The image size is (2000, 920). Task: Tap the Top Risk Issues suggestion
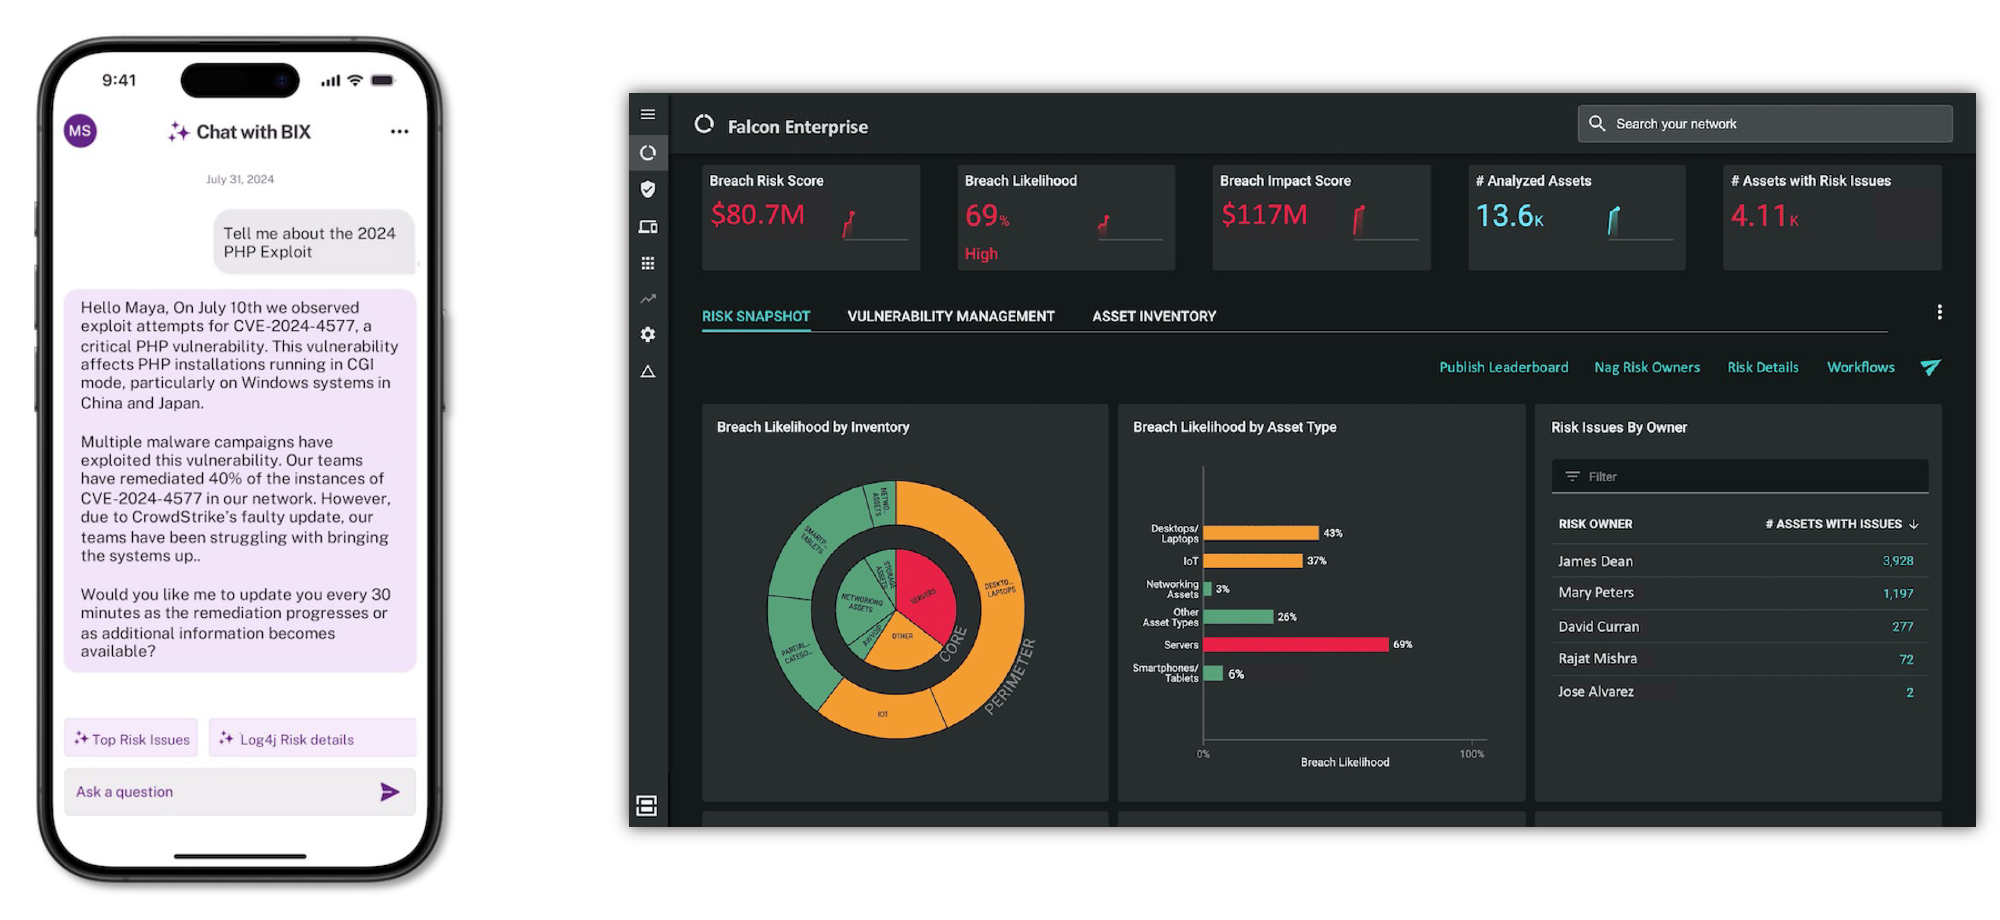tap(132, 739)
